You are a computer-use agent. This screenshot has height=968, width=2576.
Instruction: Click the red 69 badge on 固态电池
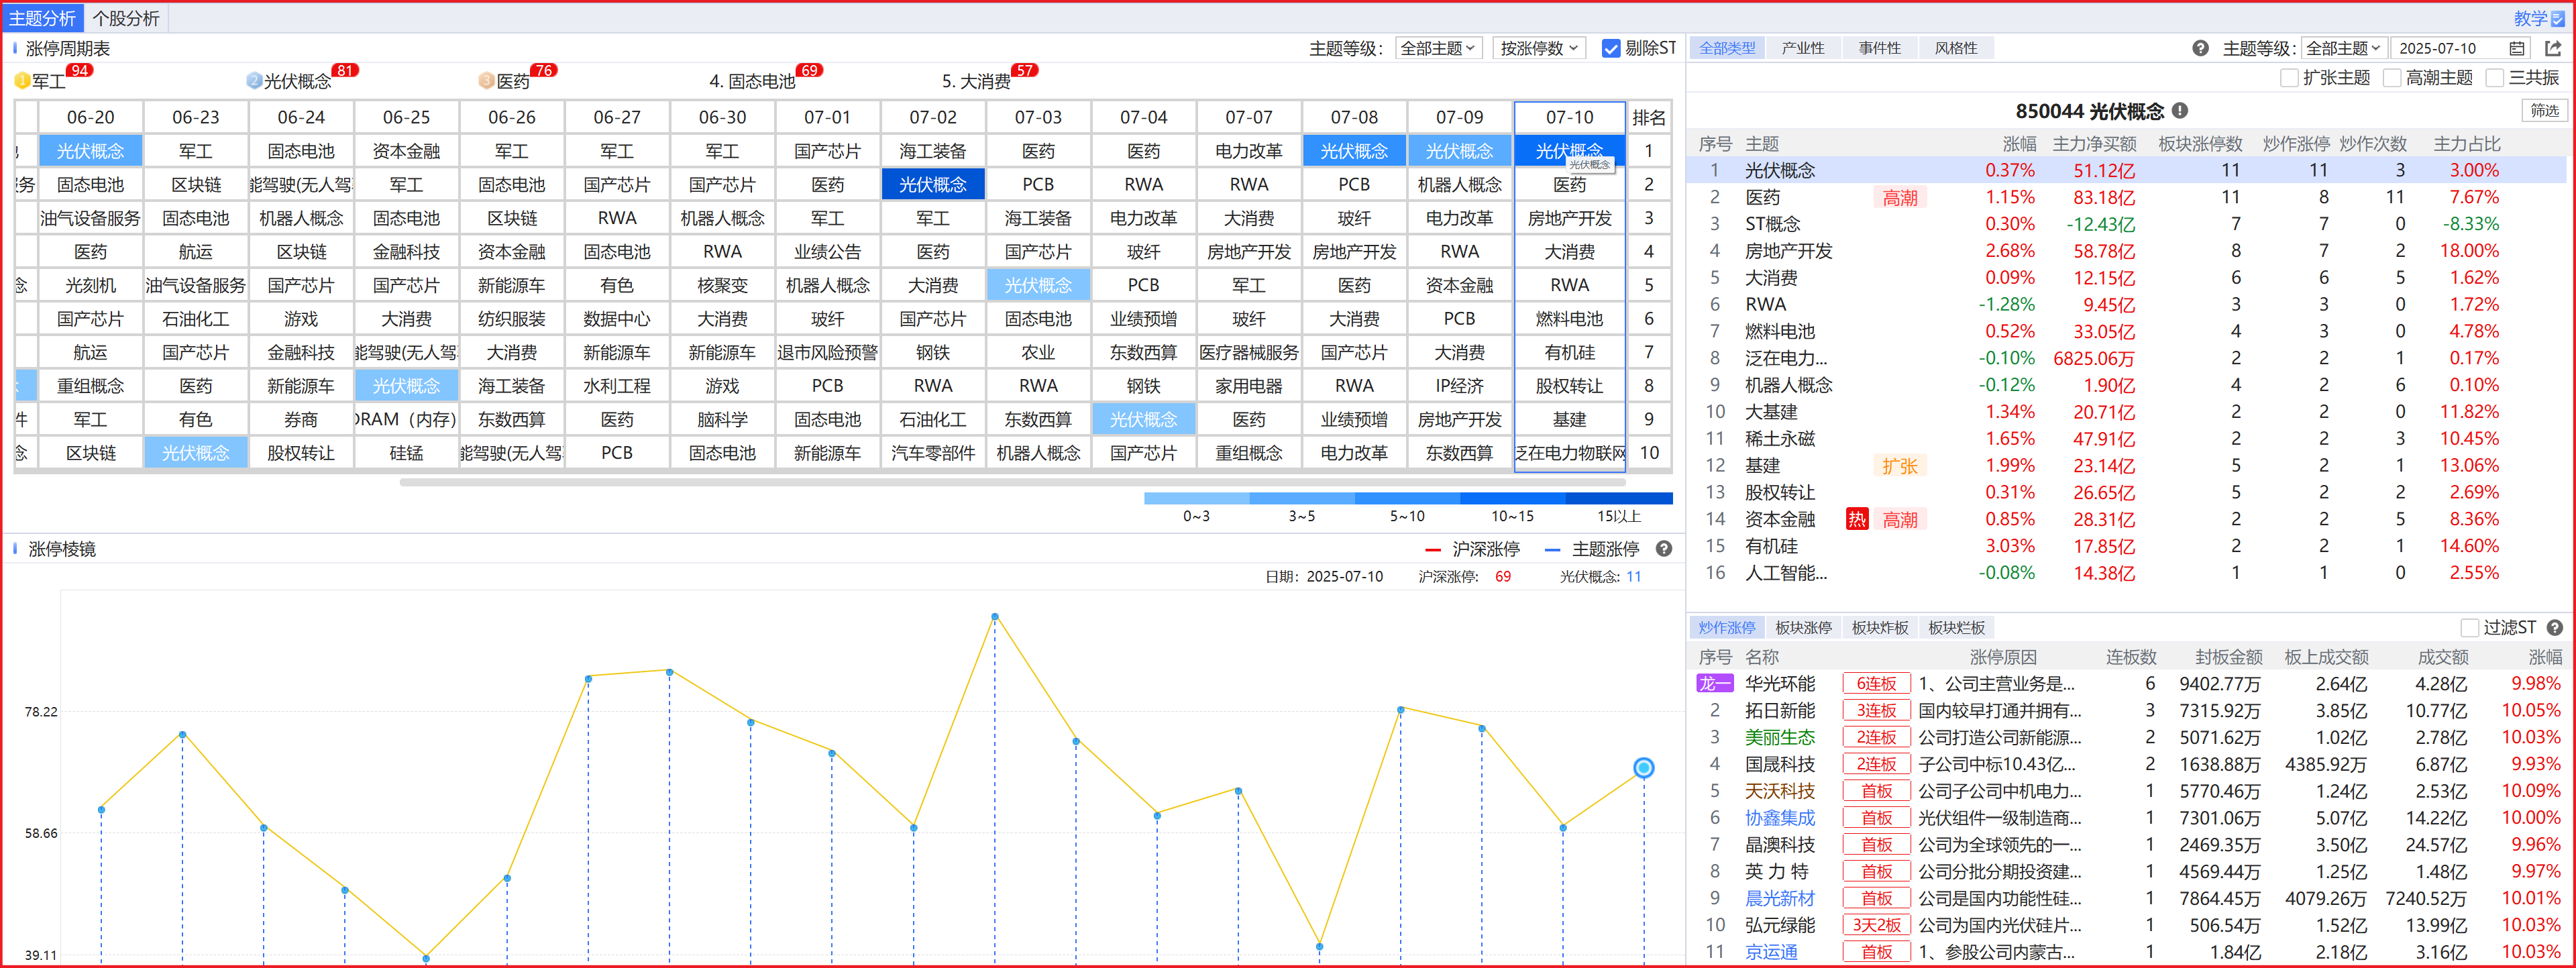810,70
